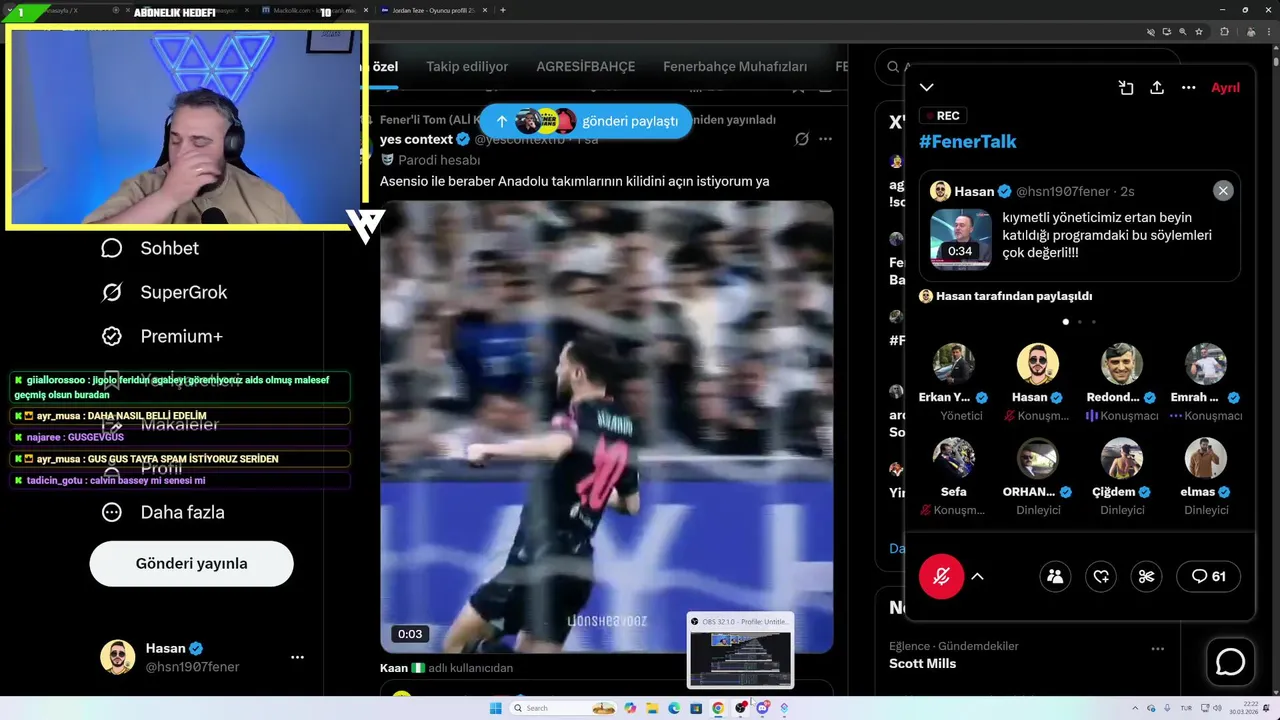Open a new browser tab with plus
The width and height of the screenshot is (1280, 720).
502,10
